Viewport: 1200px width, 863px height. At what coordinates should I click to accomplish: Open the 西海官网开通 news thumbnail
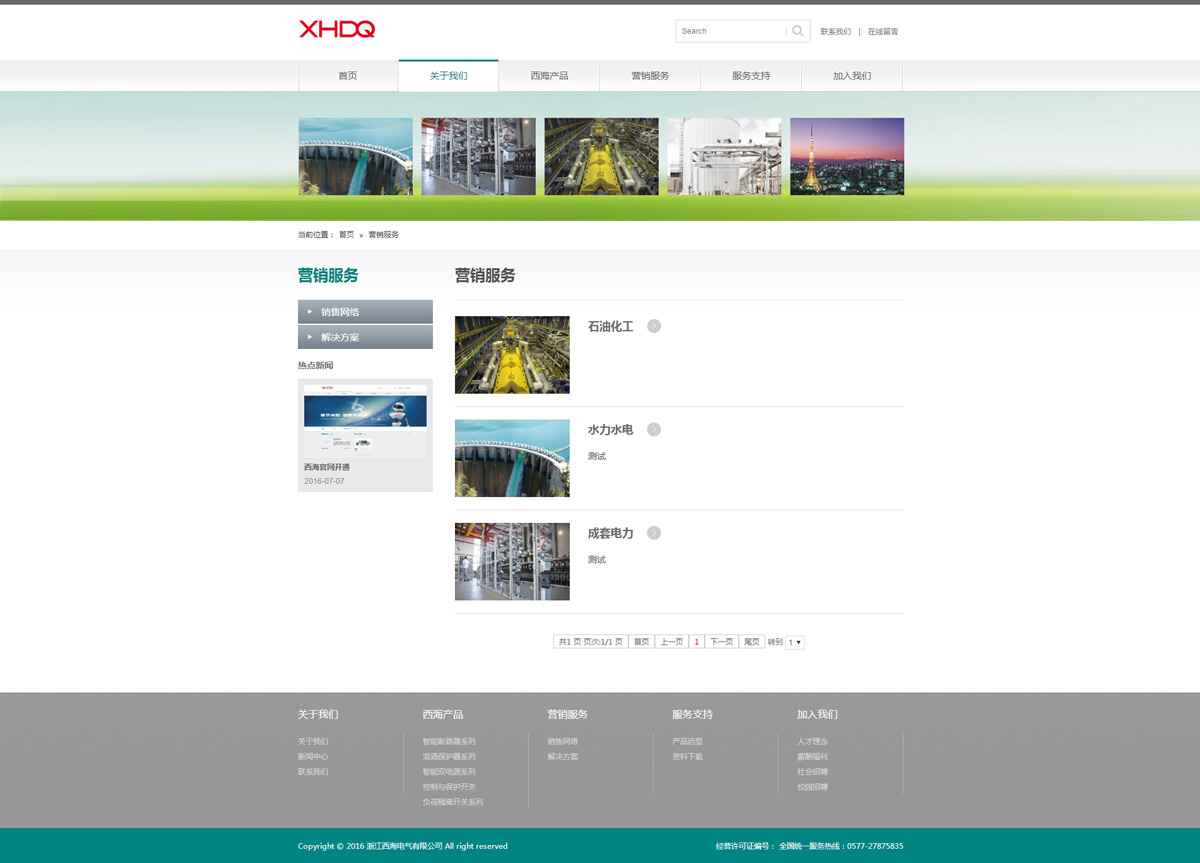pos(365,420)
